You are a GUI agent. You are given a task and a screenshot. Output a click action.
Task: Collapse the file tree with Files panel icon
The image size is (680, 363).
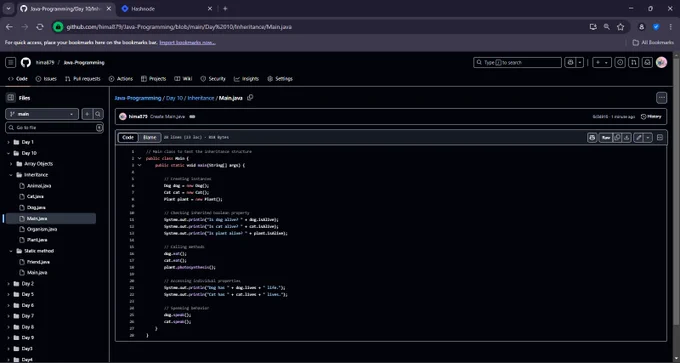pyautogui.click(x=11, y=98)
